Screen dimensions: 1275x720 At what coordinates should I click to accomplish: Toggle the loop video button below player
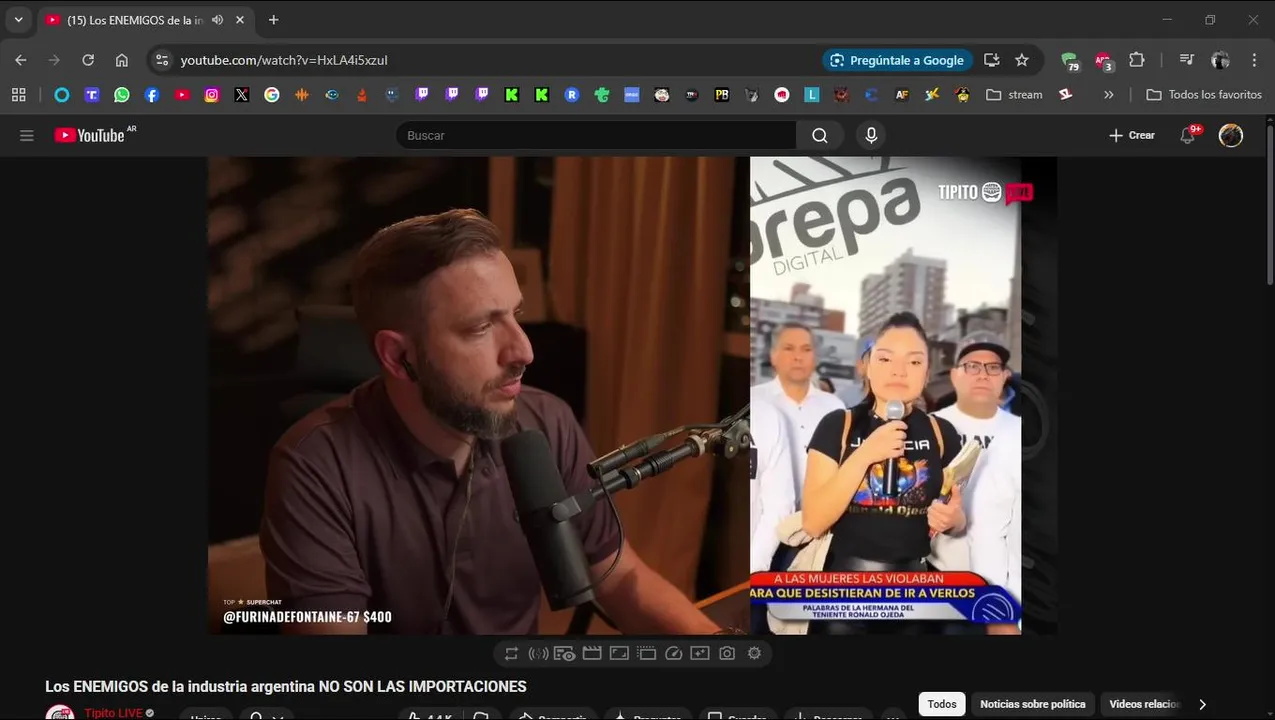click(511, 653)
